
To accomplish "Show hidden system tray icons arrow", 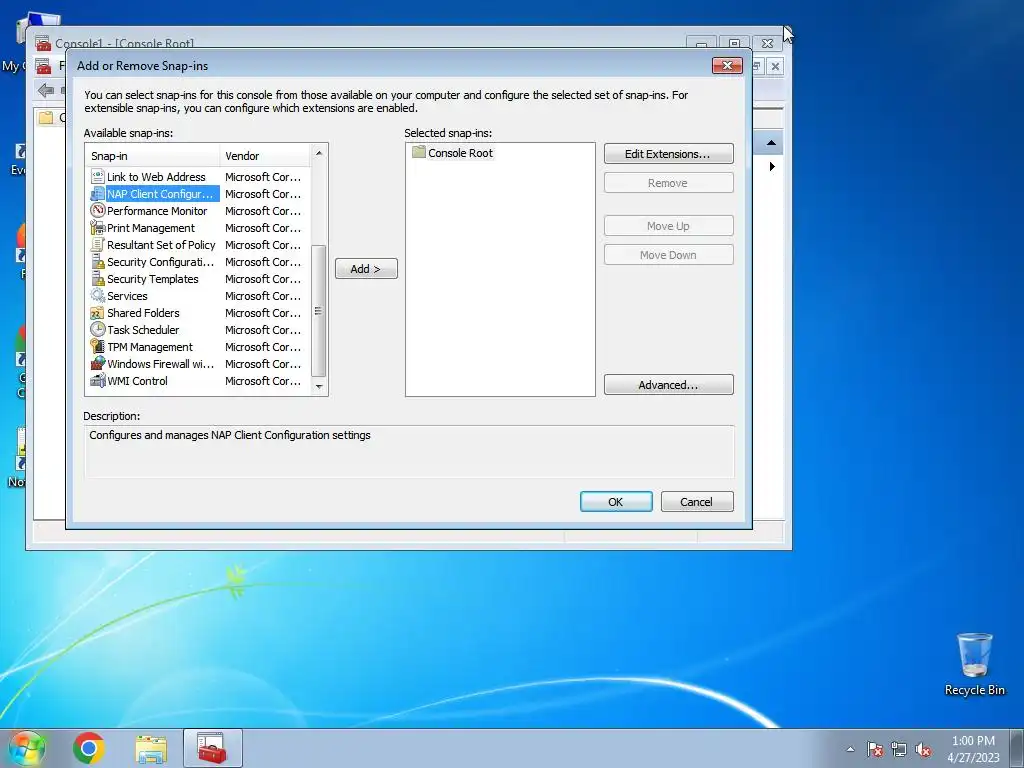I will click(850, 749).
